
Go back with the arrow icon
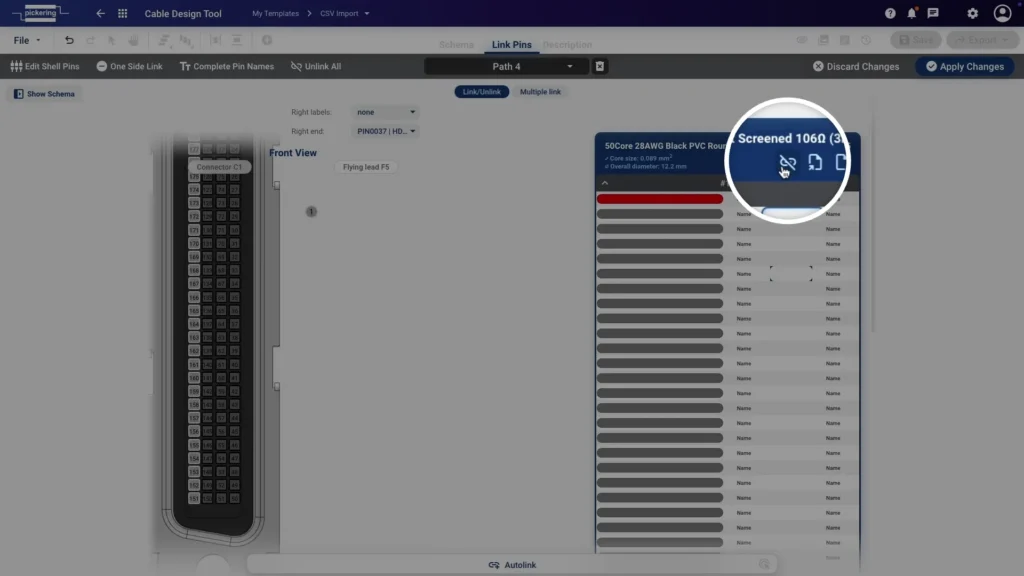[x=100, y=13]
